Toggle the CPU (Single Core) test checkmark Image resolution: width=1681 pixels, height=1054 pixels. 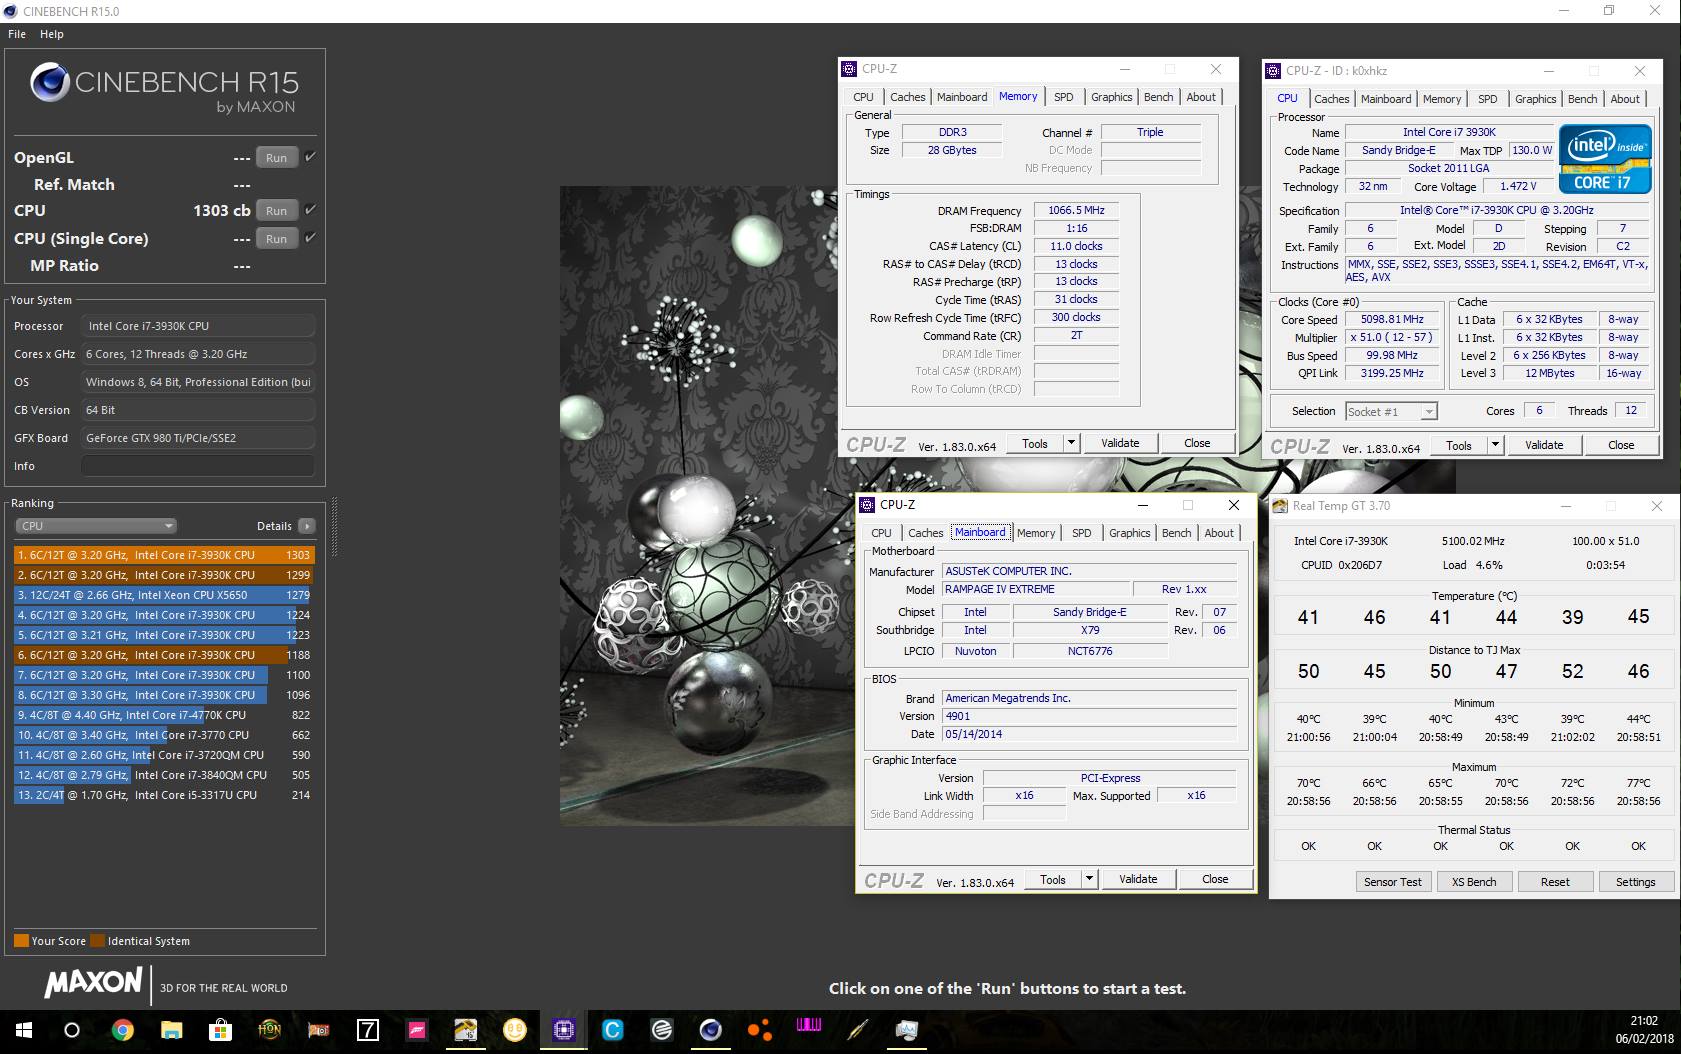[310, 238]
